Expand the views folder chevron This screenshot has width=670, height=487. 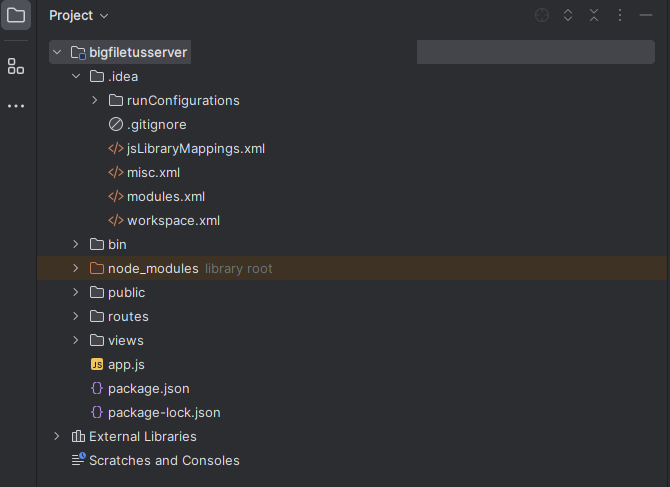point(76,340)
